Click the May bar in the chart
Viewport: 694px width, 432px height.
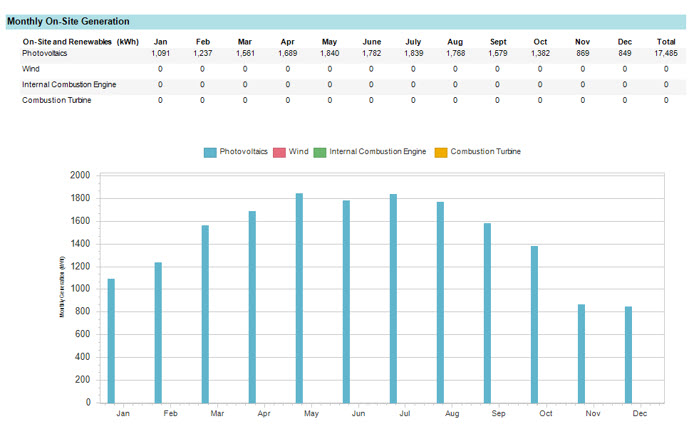click(299, 298)
